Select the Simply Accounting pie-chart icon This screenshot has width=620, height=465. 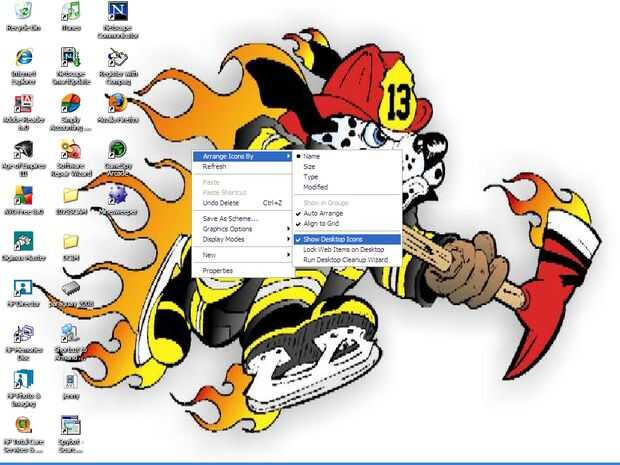coord(71,104)
